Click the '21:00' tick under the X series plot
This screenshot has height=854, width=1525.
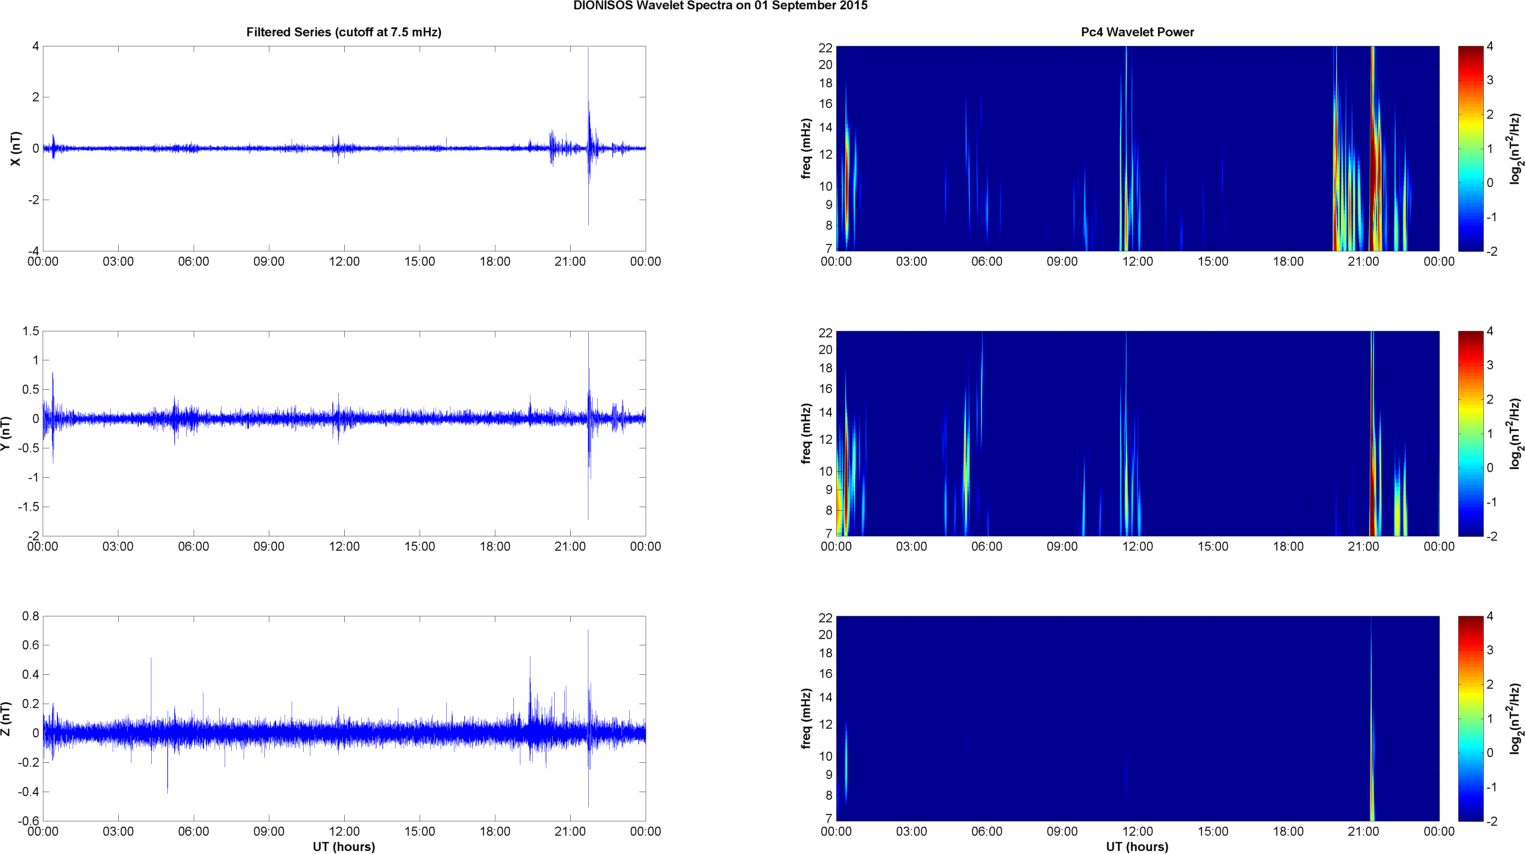pos(570,262)
